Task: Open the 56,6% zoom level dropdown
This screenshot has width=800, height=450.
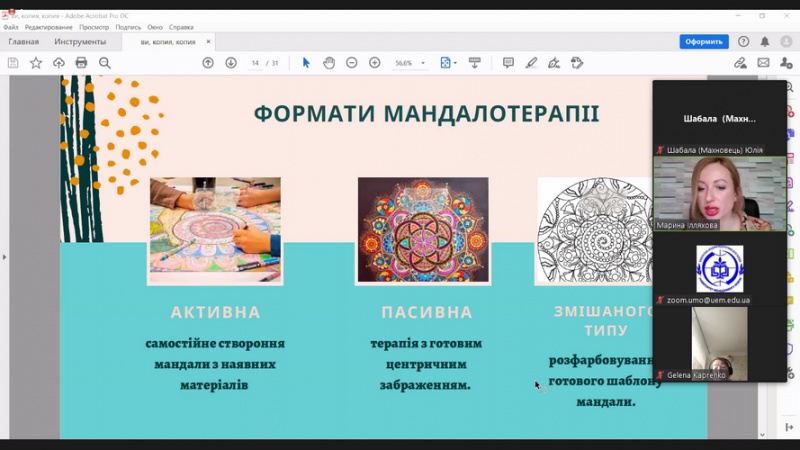Action: pyautogui.click(x=409, y=63)
